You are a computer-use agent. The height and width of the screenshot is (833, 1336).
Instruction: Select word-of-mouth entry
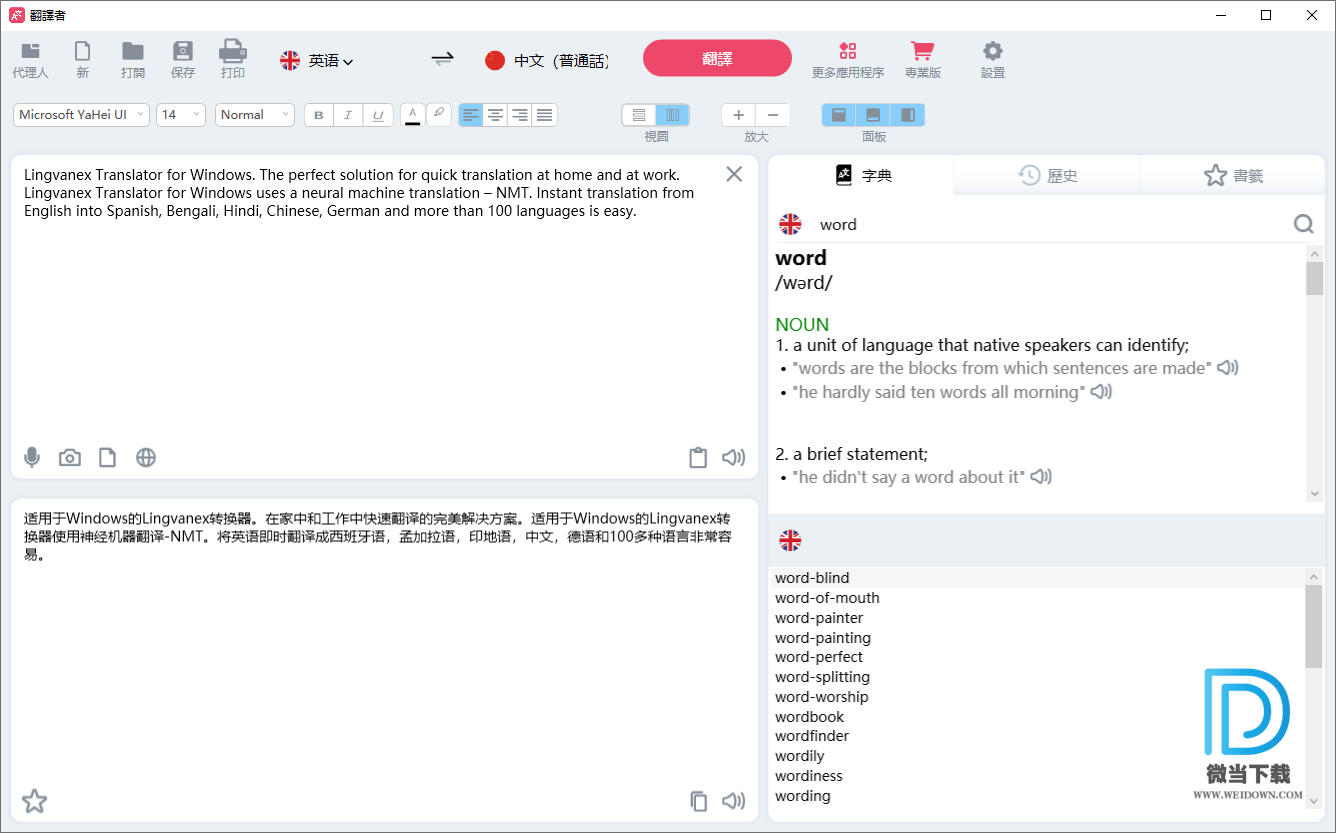click(x=827, y=598)
